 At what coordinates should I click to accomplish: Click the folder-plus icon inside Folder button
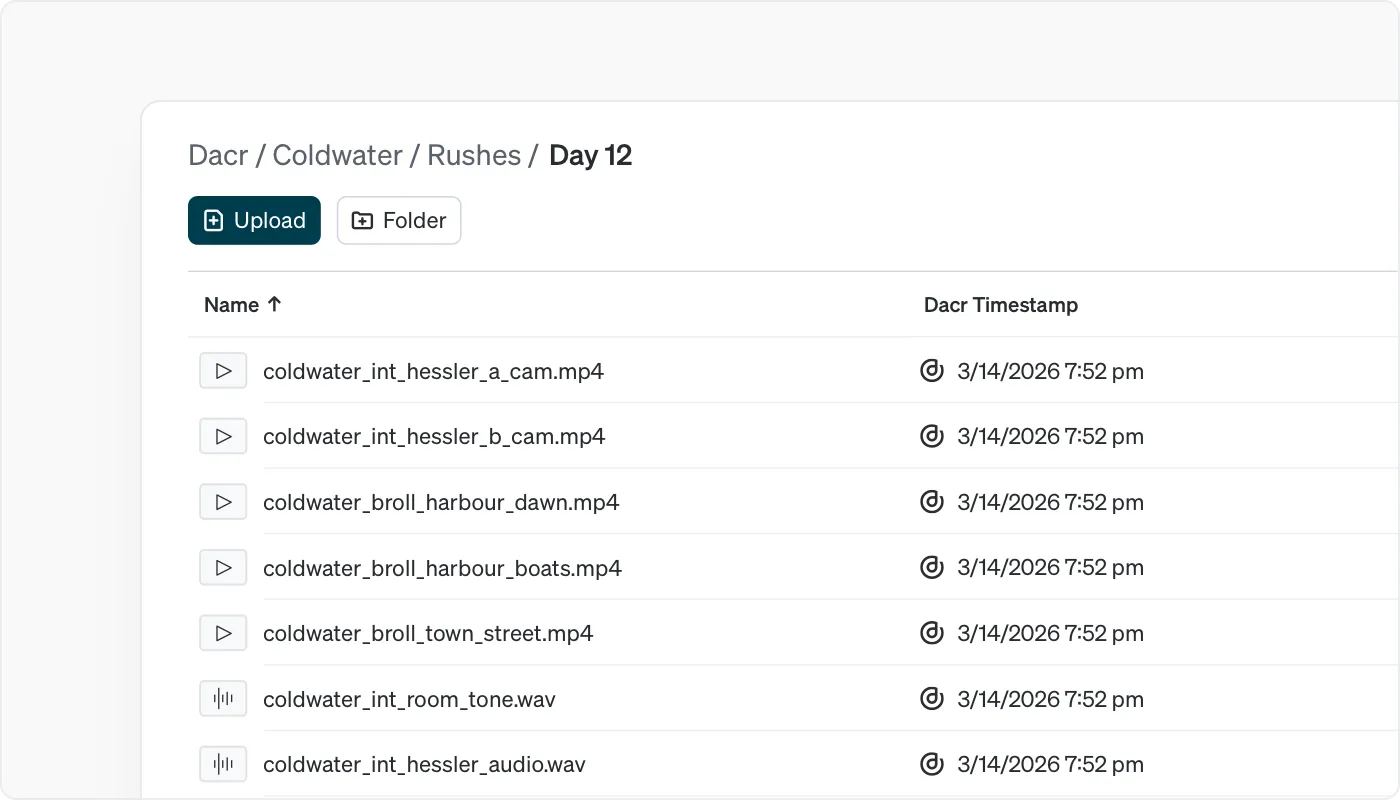click(x=362, y=221)
